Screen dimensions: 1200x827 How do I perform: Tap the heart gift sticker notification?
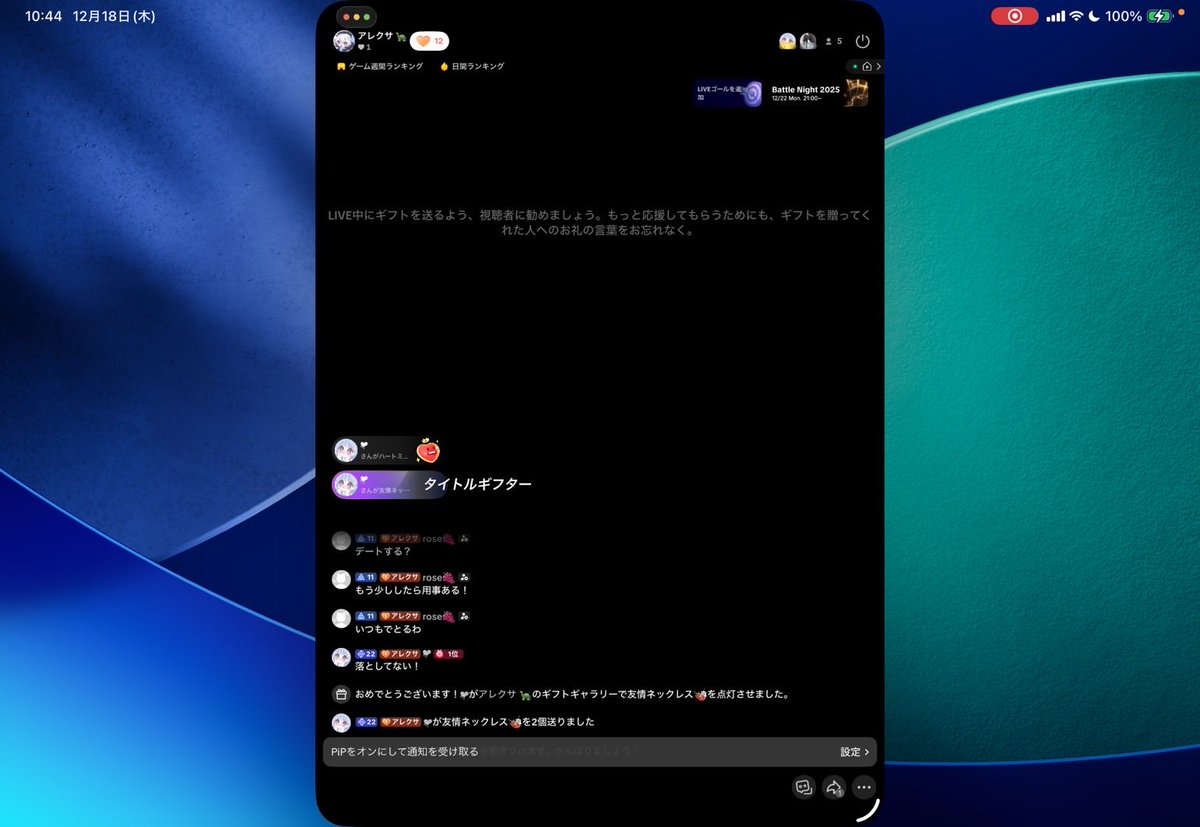(428, 452)
